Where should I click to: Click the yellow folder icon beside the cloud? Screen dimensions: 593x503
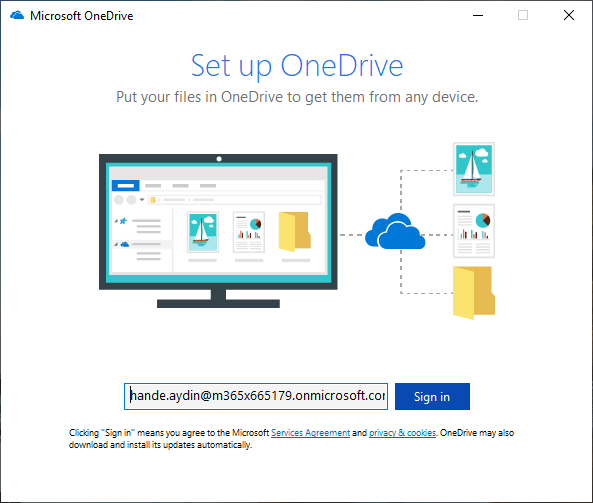(x=474, y=292)
